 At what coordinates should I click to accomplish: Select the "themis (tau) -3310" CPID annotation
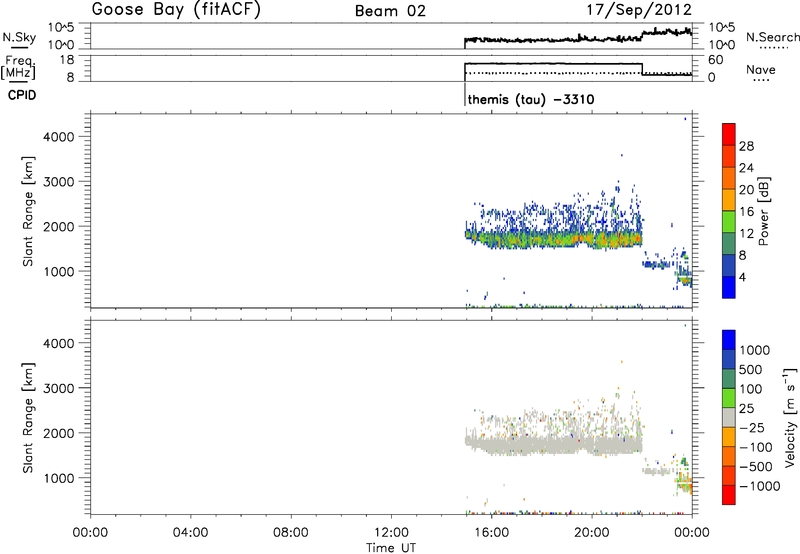click(531, 99)
